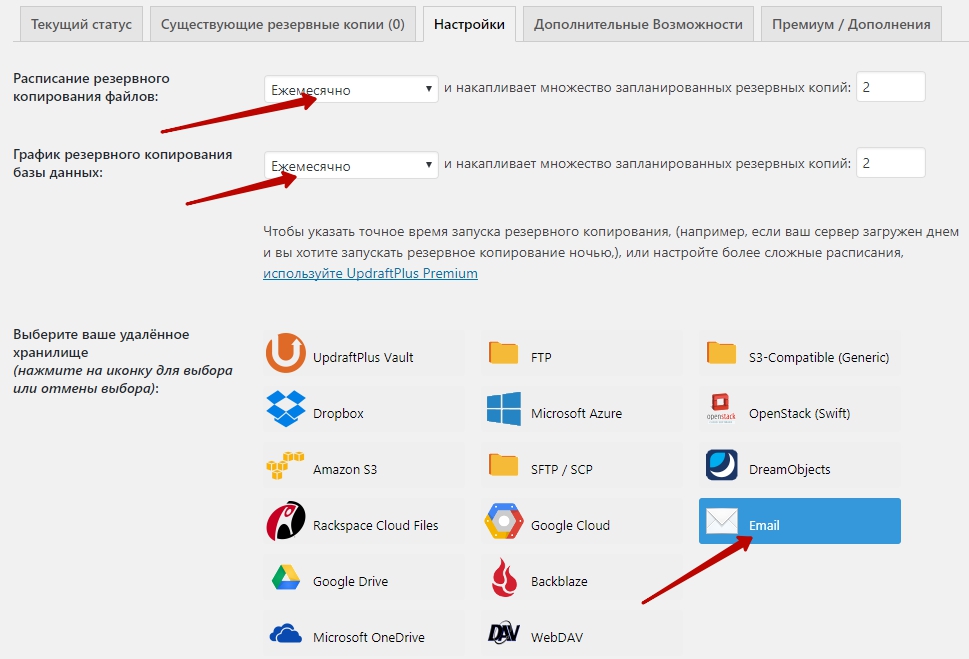Select the Microsoft OneDrive cloud icon

(x=286, y=634)
